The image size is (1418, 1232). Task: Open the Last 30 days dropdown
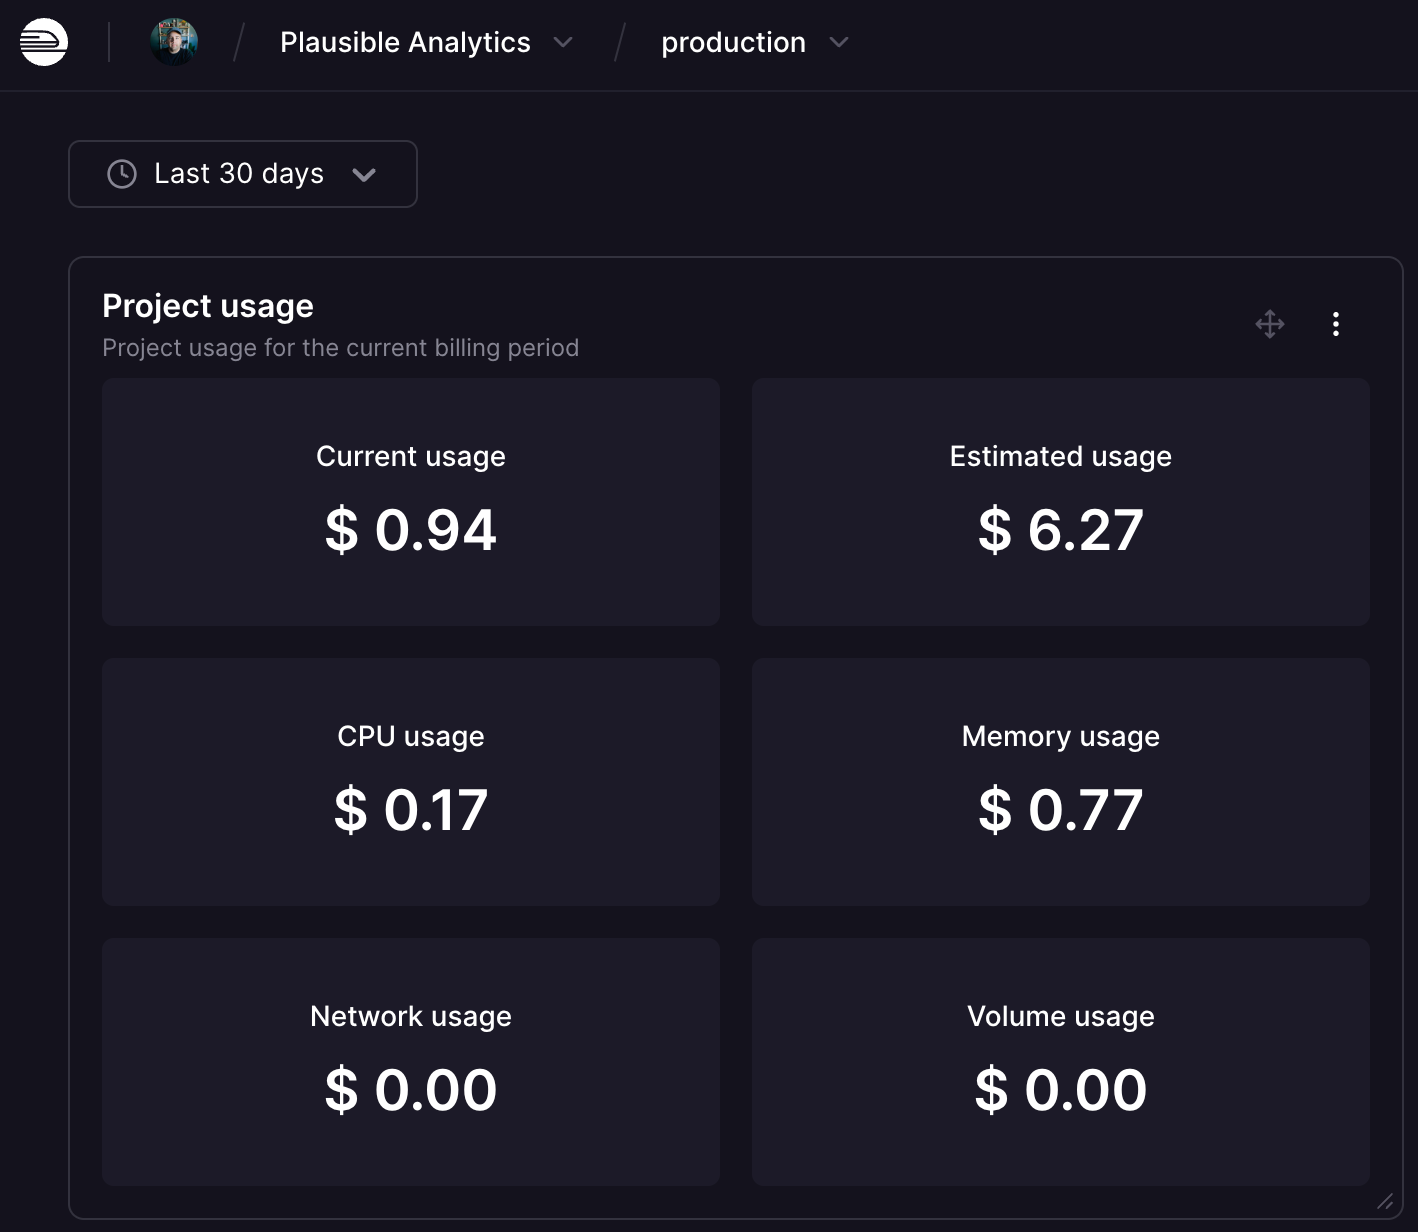[243, 174]
